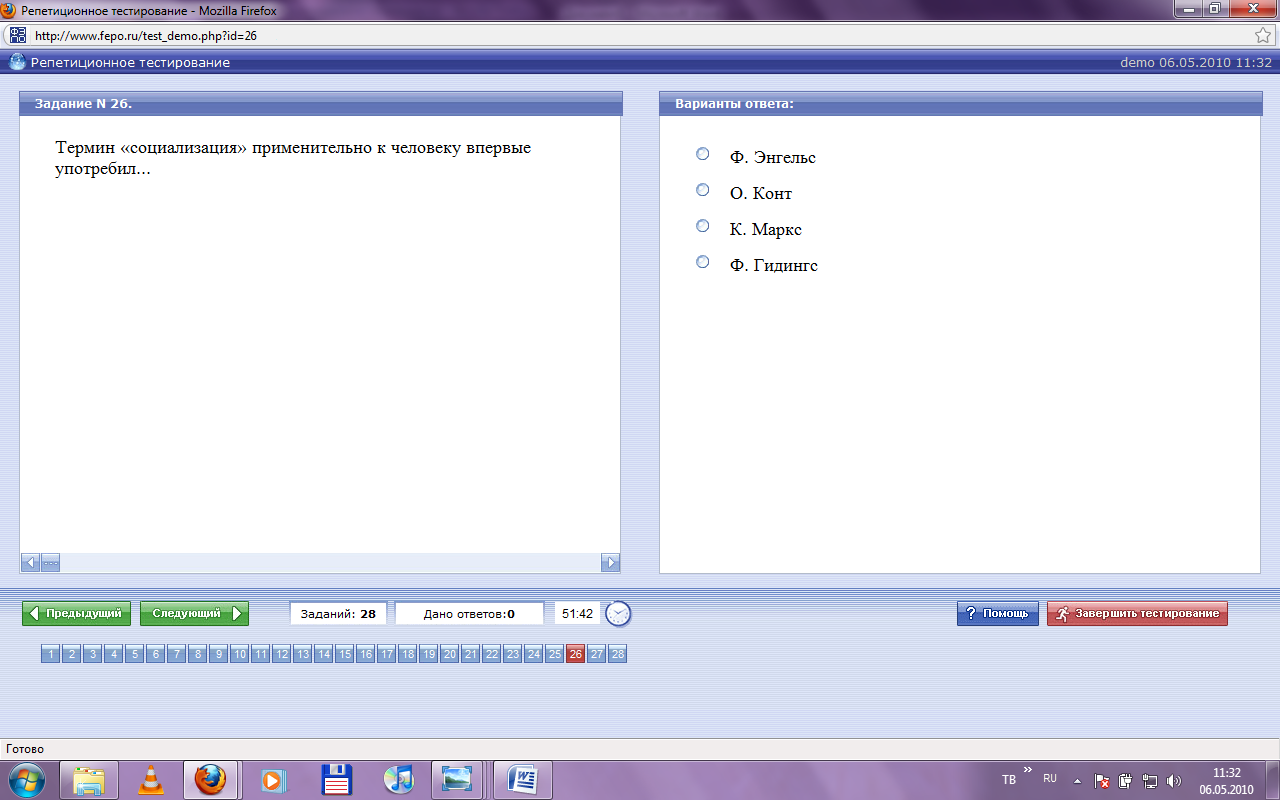Select answer К. Маркс radio button
The image size is (1280, 800).
pos(703,226)
